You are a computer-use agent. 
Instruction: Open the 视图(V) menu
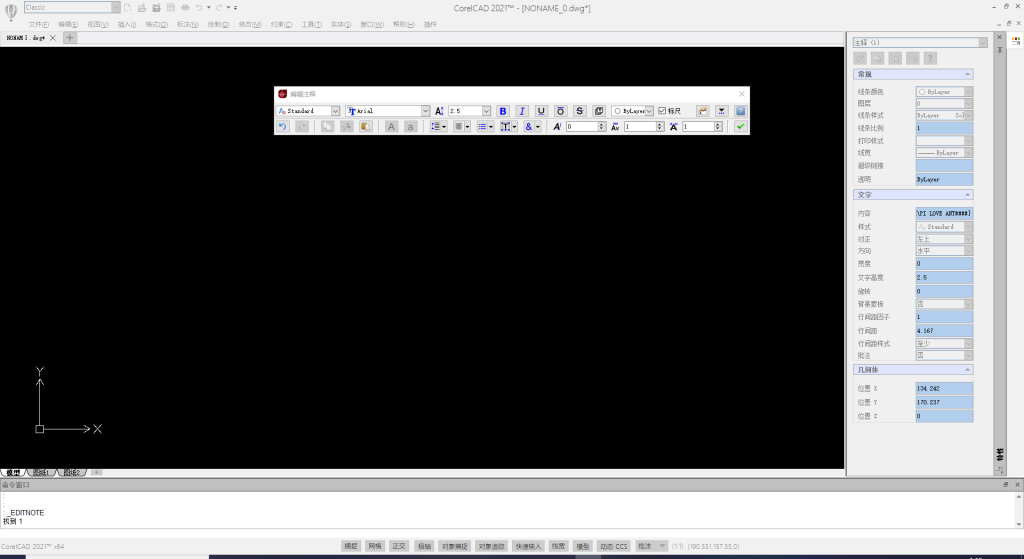[x=98, y=24]
